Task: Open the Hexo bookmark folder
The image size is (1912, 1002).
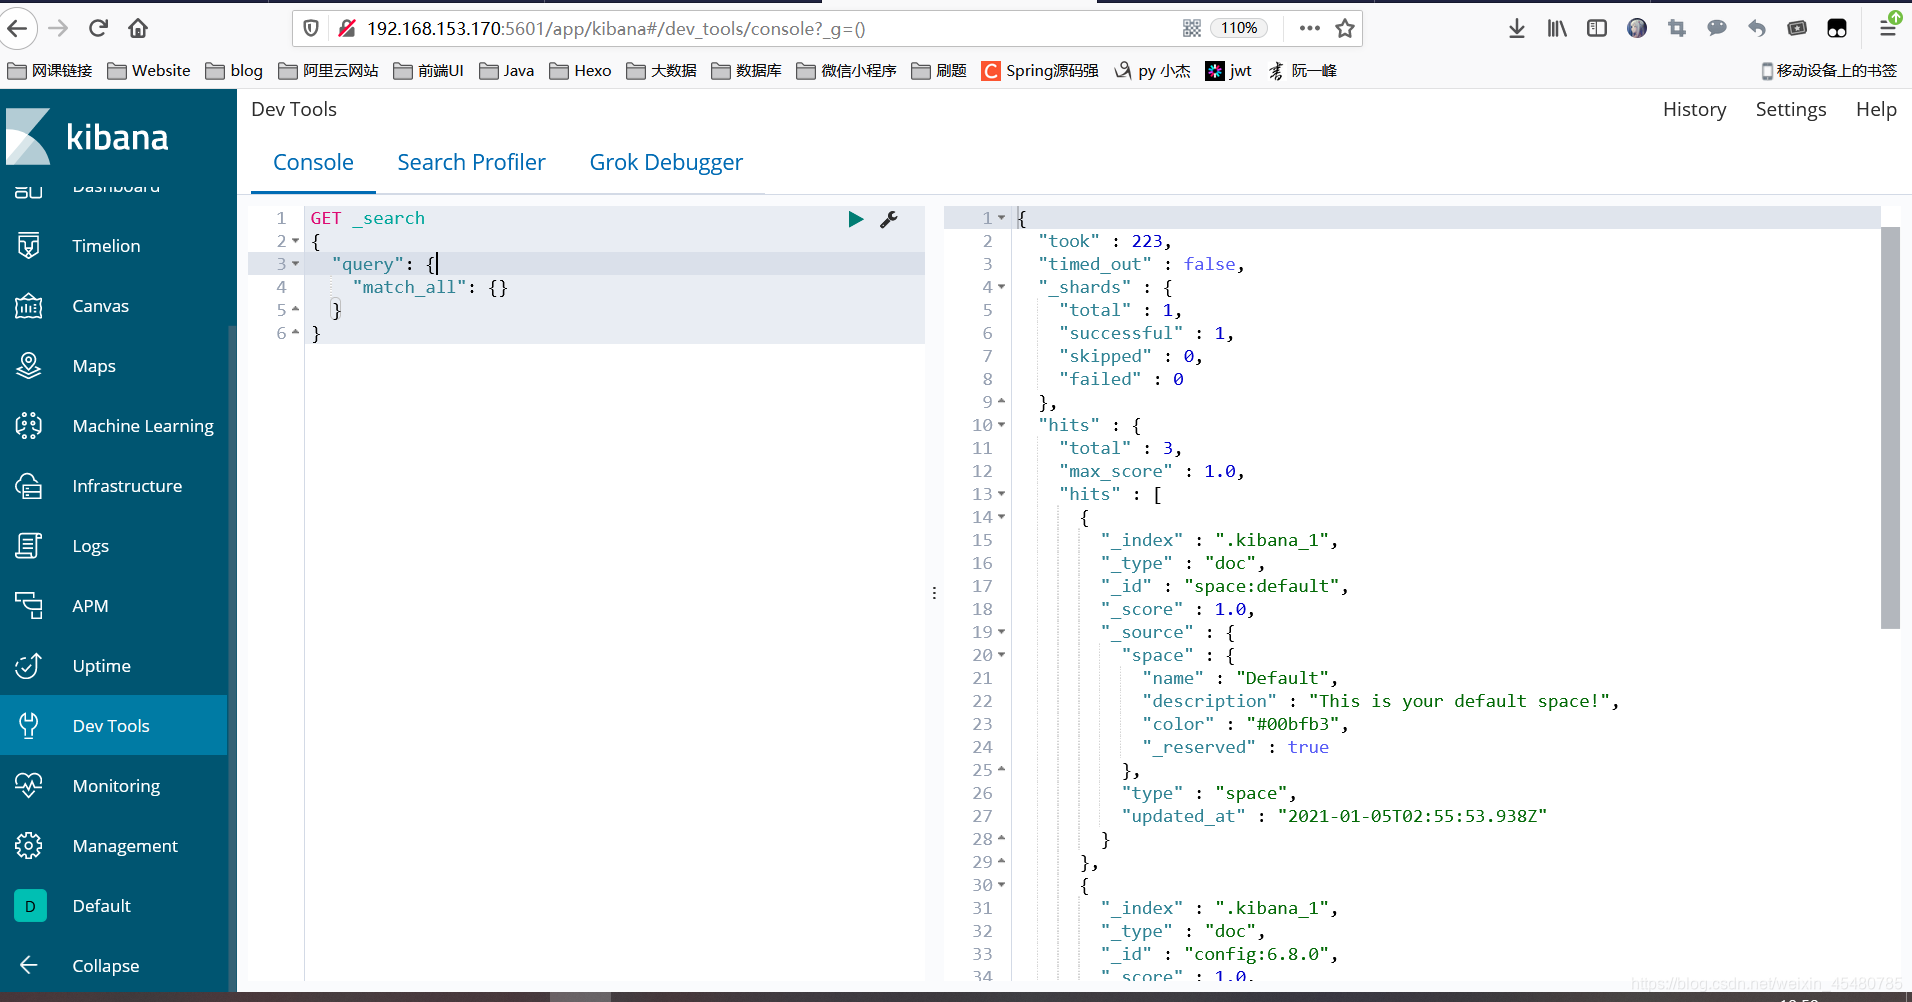Action: coord(580,70)
